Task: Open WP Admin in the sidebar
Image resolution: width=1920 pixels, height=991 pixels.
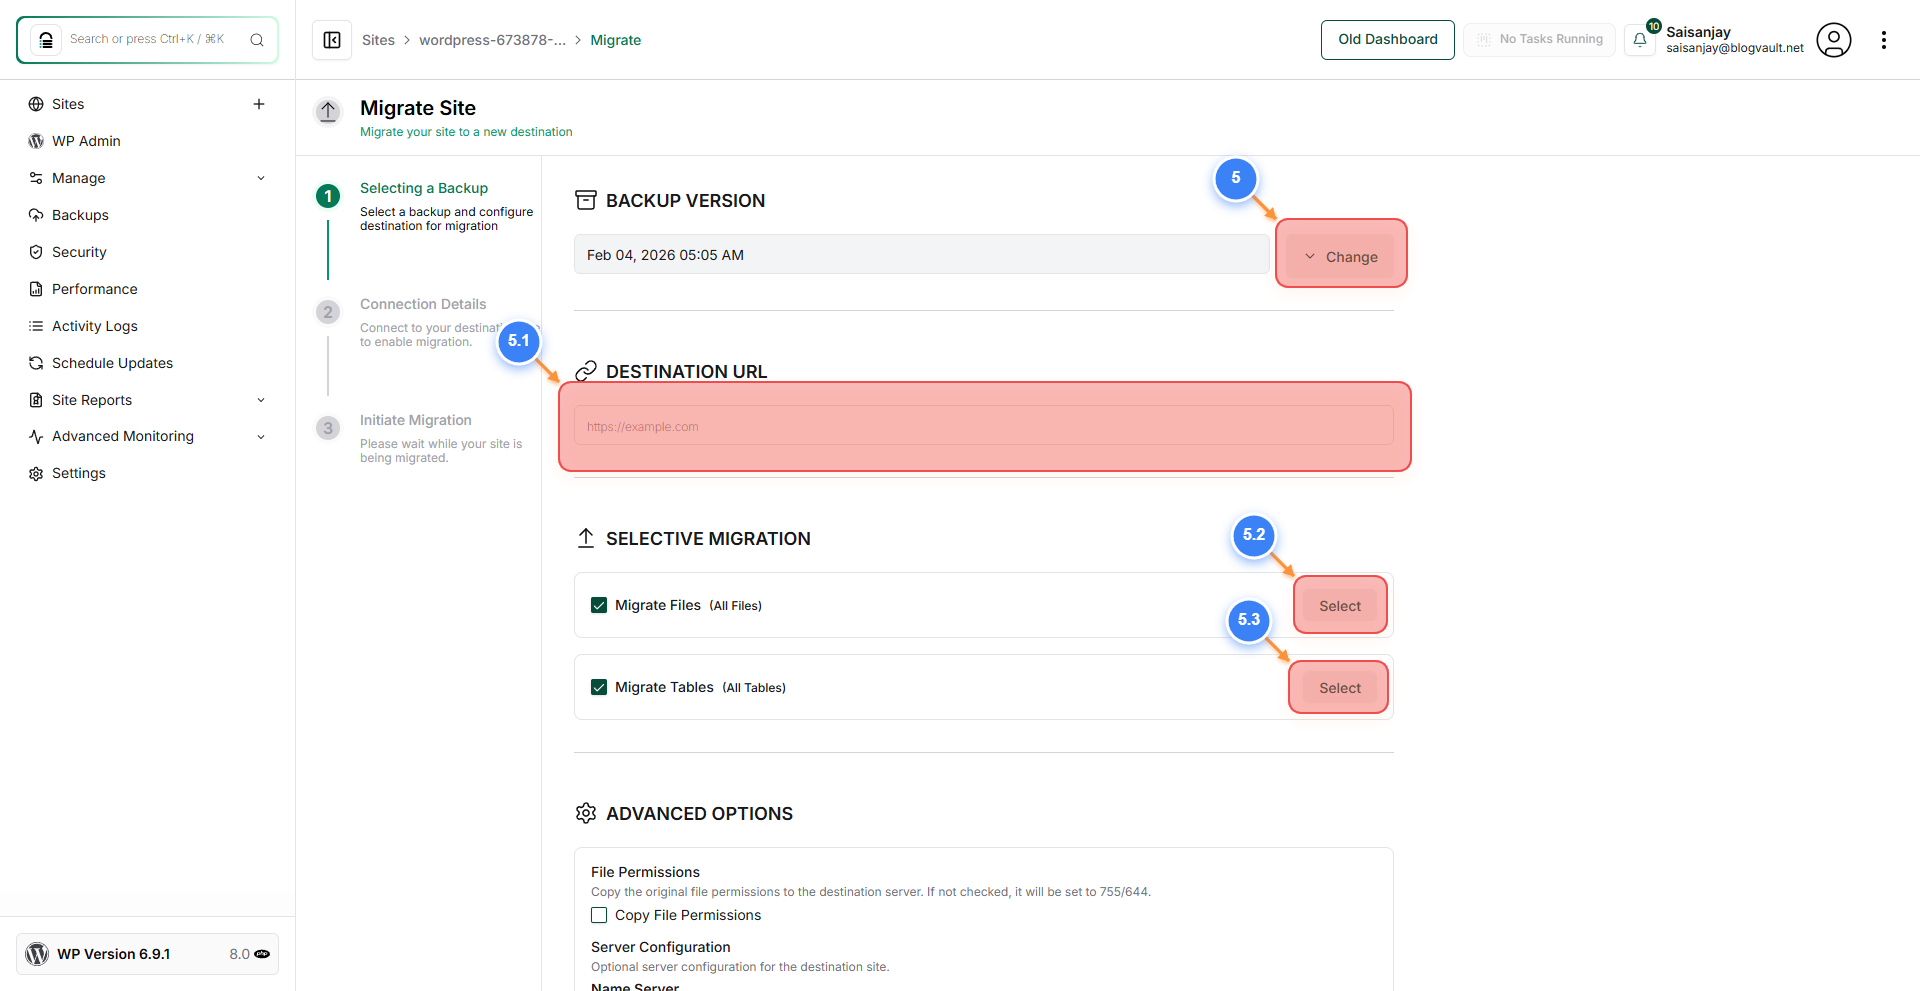Action: 86,141
